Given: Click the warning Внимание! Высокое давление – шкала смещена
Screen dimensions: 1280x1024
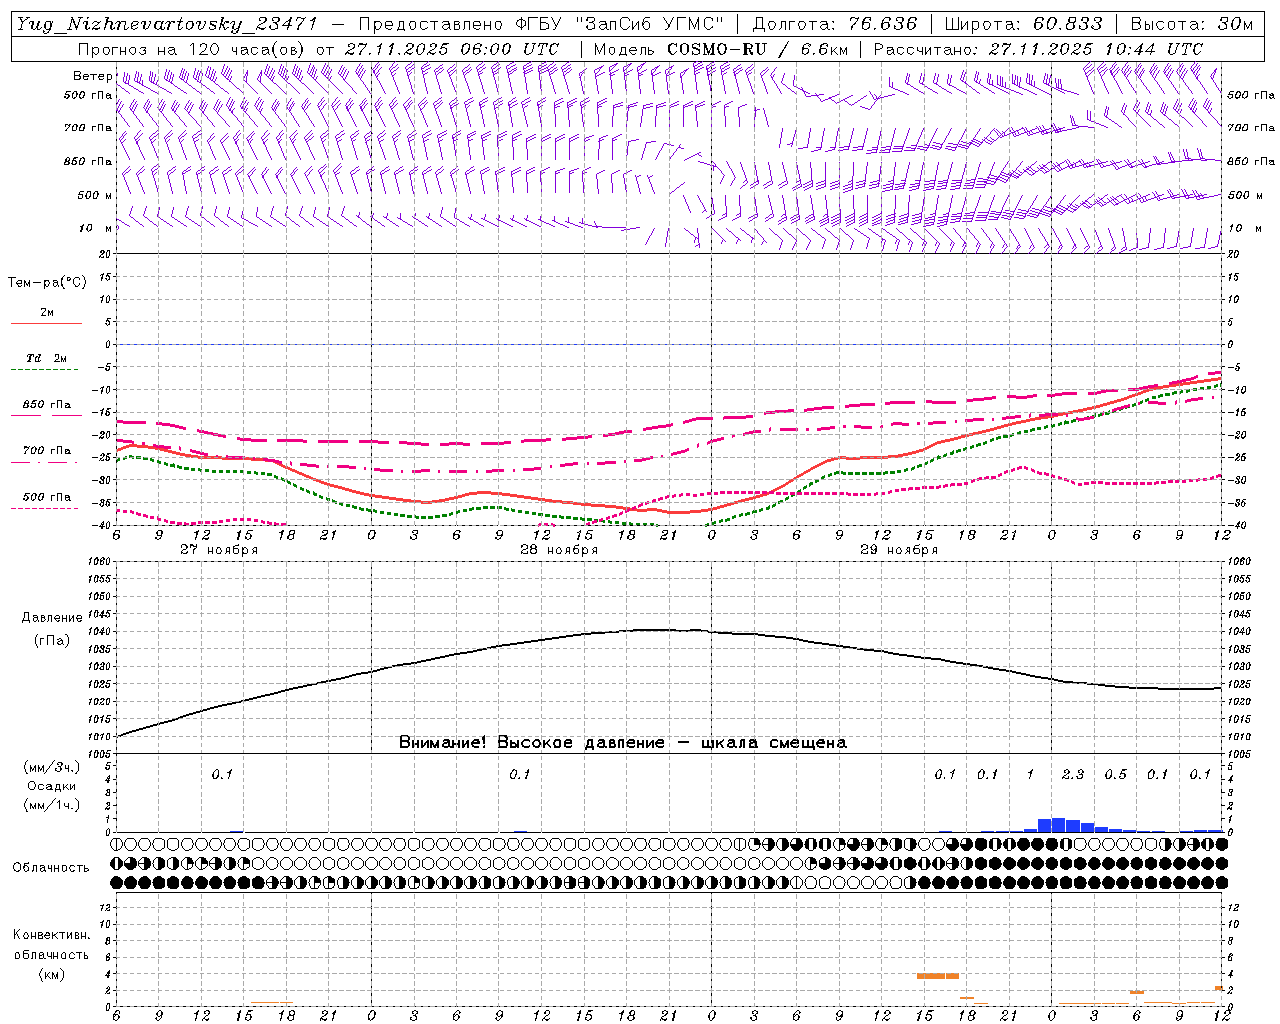Looking at the screenshot, I should (x=623, y=743).
